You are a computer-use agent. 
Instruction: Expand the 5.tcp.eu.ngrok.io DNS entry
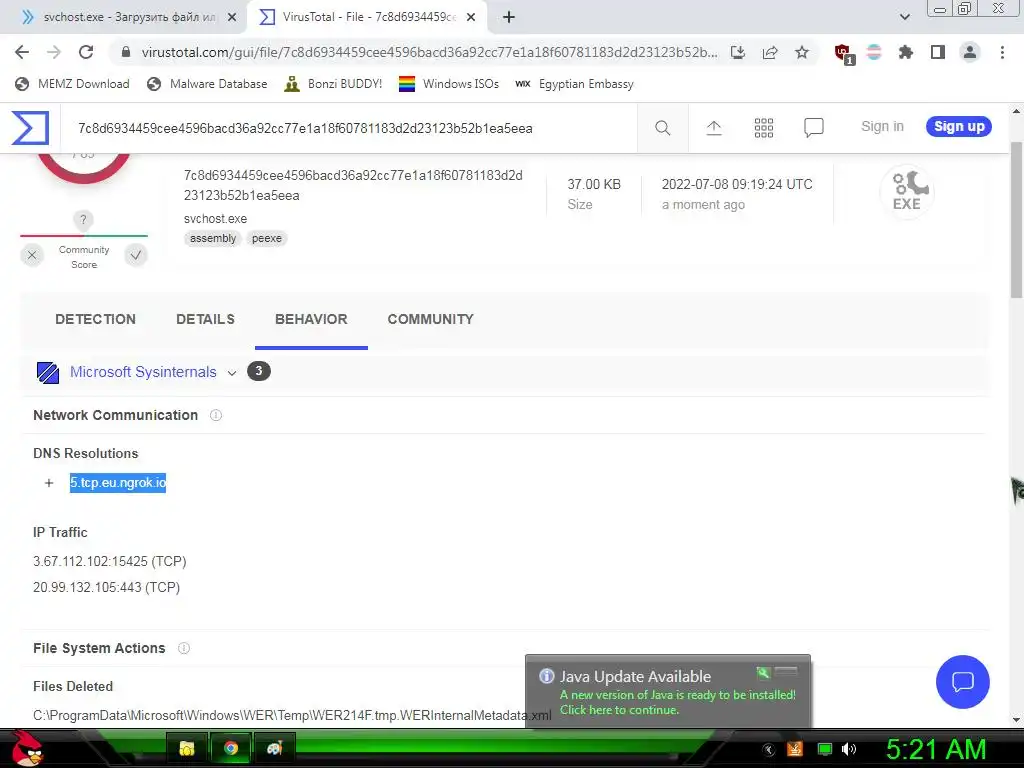pyautogui.click(x=49, y=483)
